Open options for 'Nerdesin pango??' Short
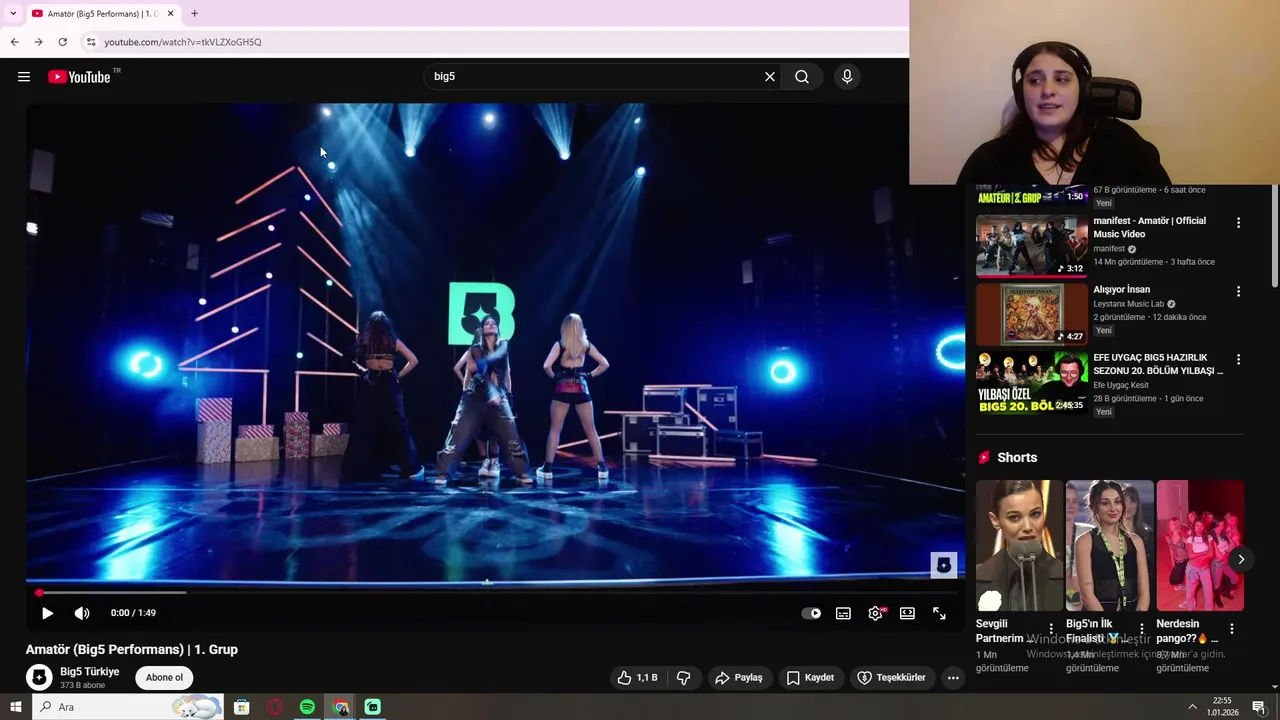Screen dimensions: 1280x720 [1232, 629]
